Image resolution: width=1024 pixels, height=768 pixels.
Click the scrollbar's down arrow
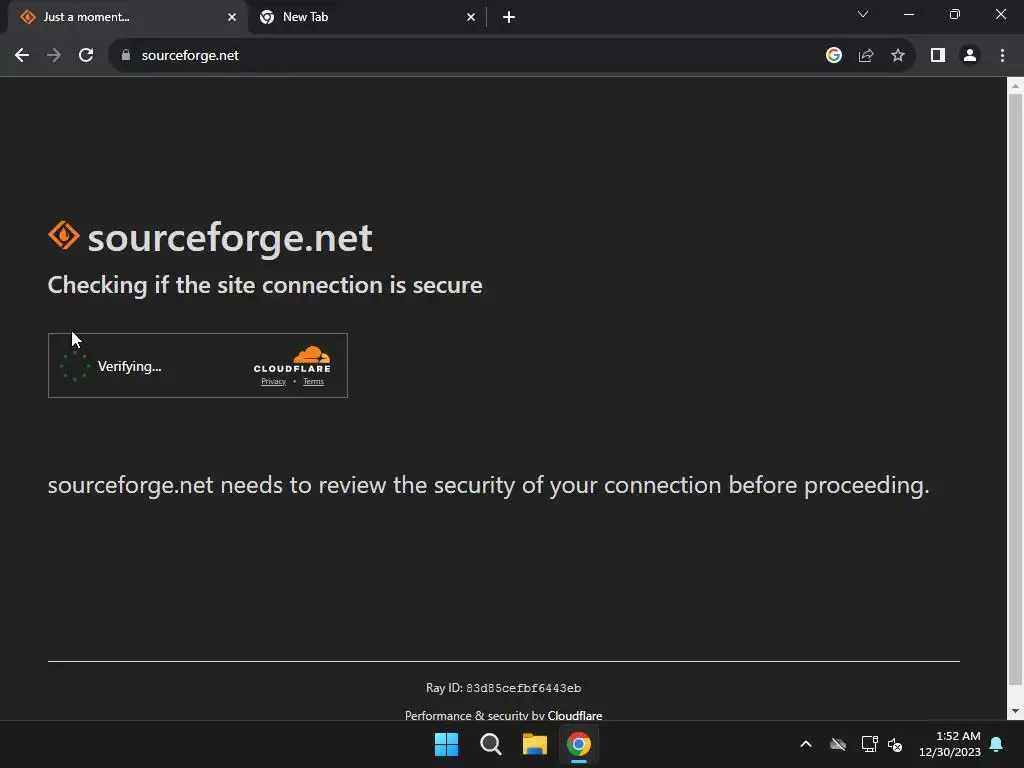pyautogui.click(x=1015, y=711)
